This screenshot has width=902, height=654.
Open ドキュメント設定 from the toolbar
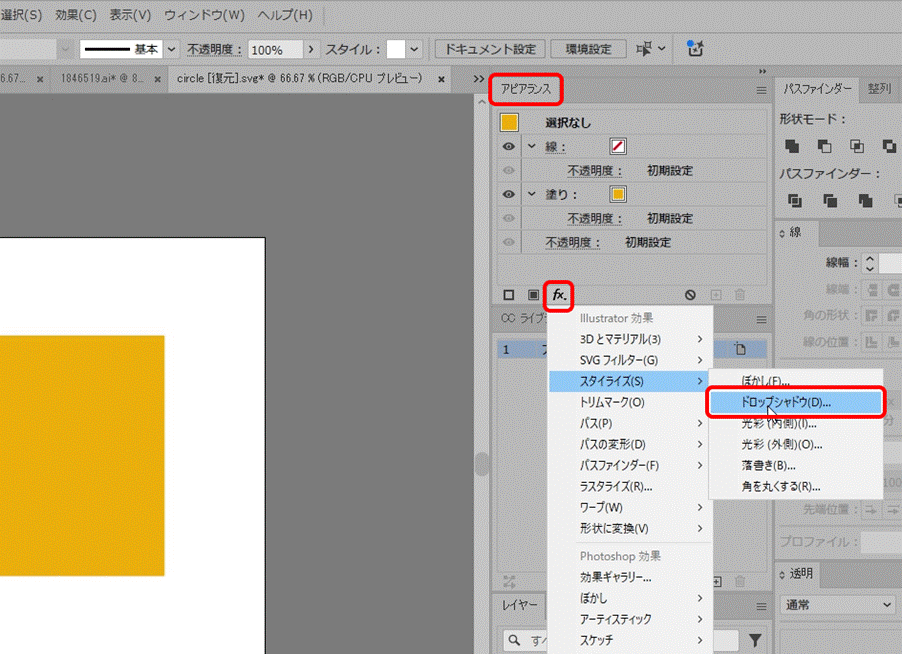[x=489, y=47]
